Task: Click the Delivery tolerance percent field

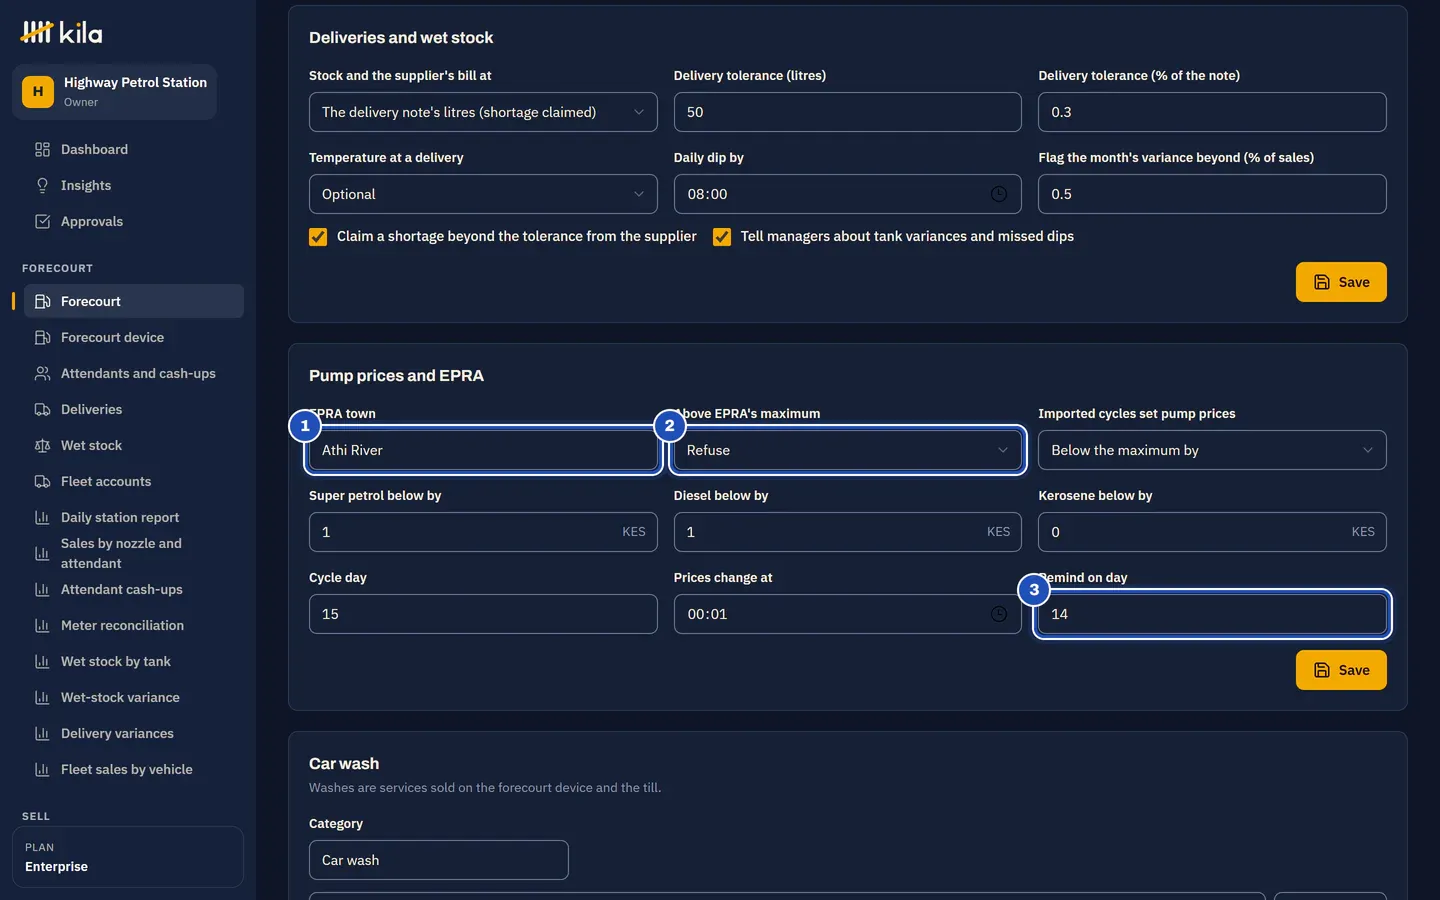Action: coord(1212,112)
